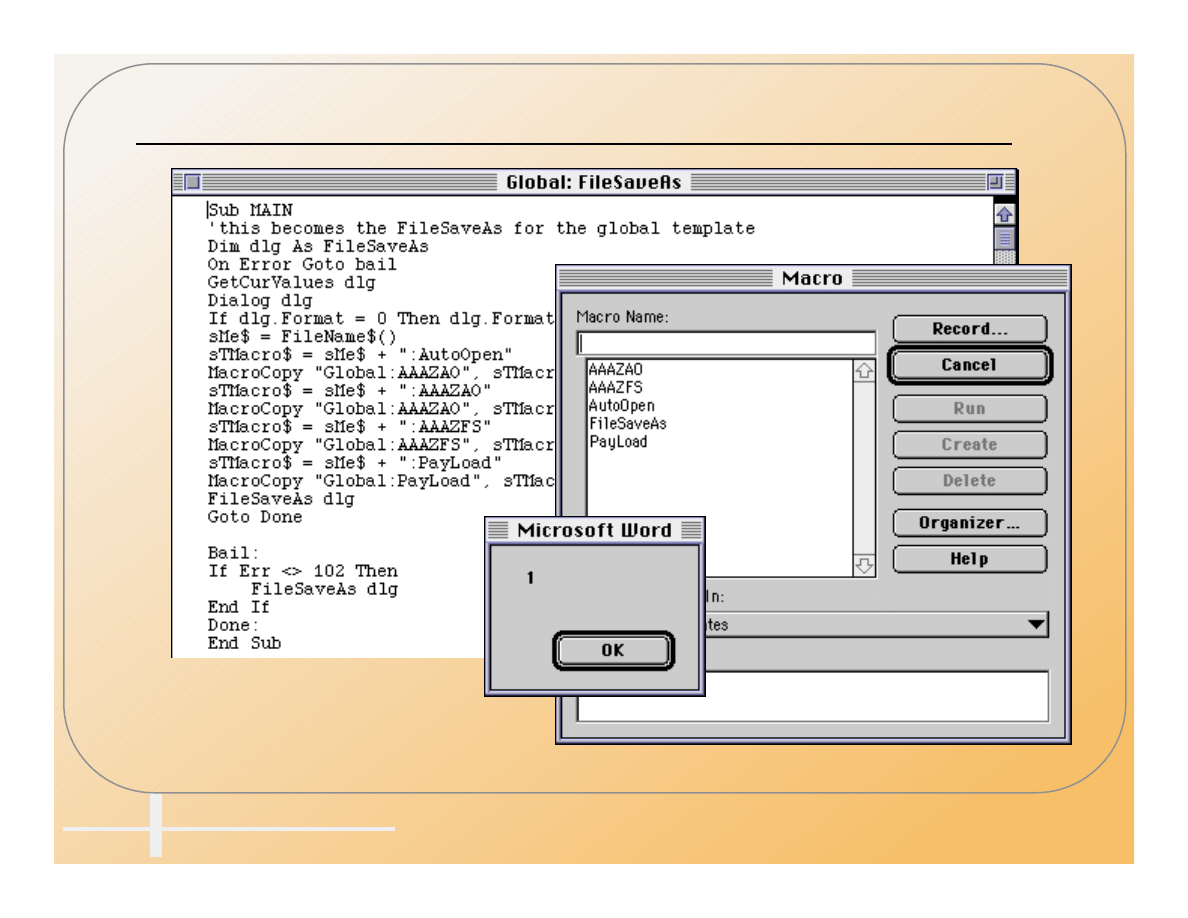Click the macro list scroll up arrow
1188x918 pixels.
[x=864, y=370]
